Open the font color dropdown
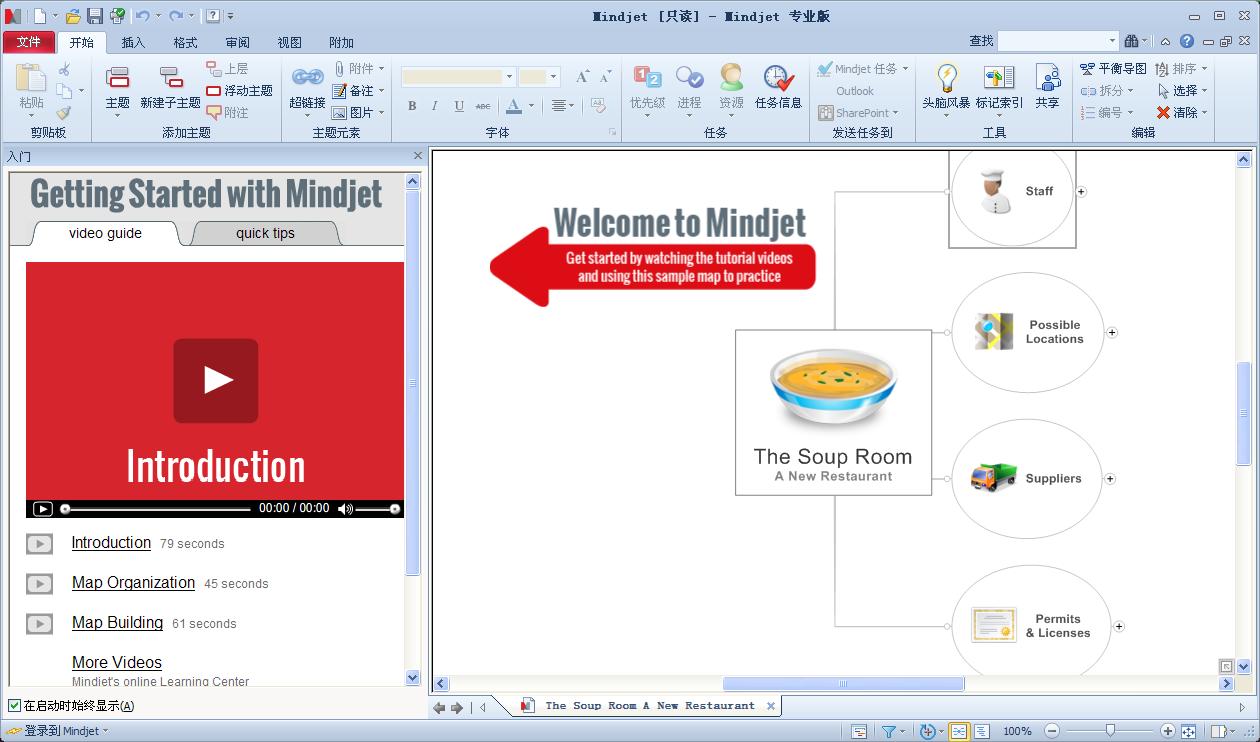1260x742 pixels. click(x=531, y=106)
